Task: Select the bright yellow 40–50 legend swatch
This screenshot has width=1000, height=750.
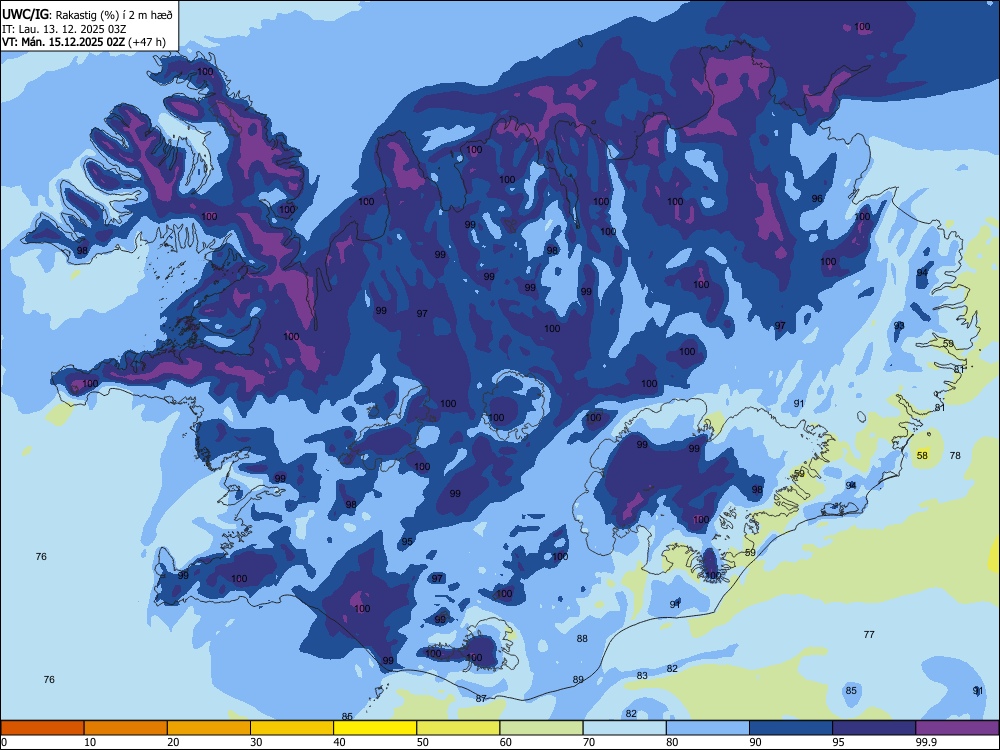Action: point(375,728)
